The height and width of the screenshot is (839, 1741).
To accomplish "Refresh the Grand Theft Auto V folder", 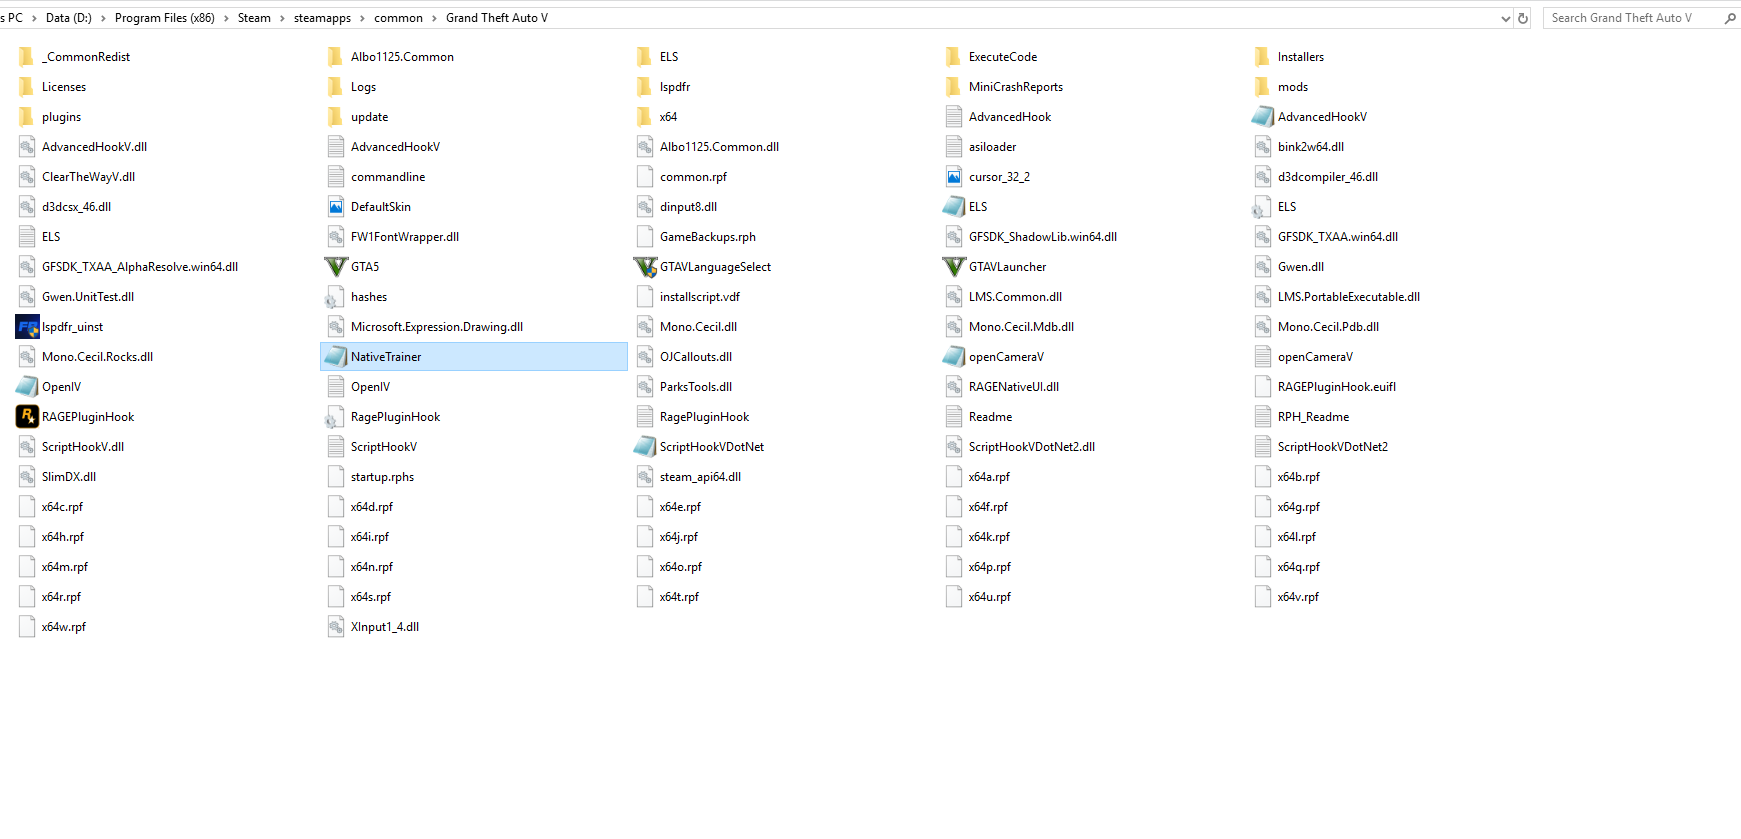I will pos(1523,18).
